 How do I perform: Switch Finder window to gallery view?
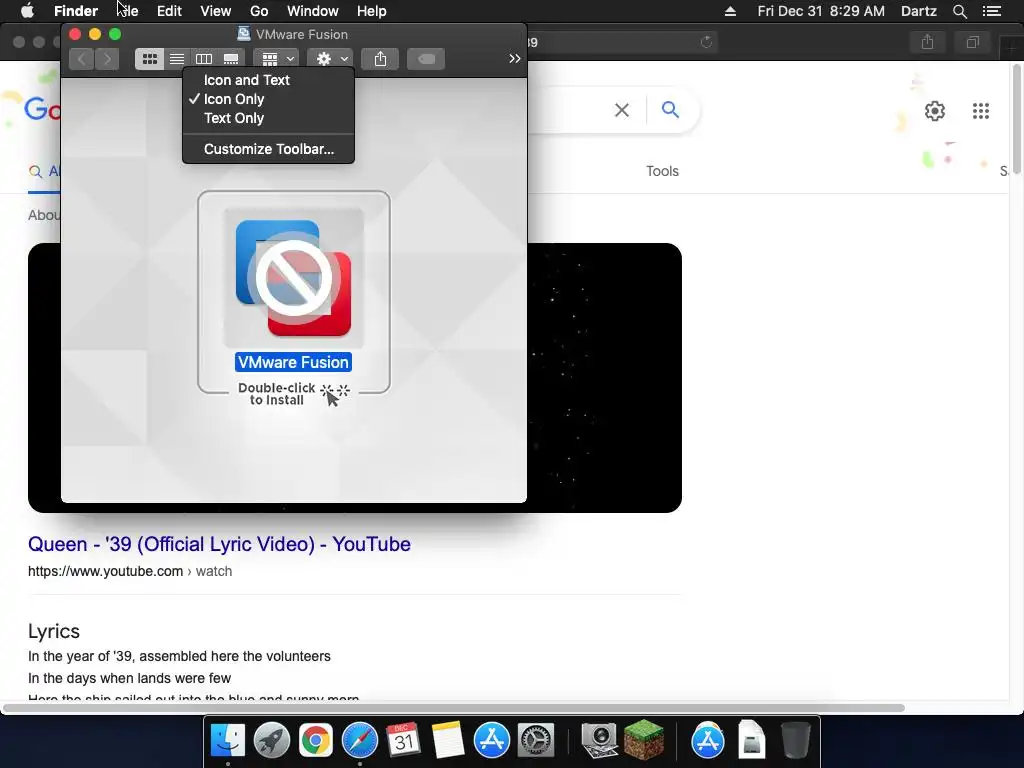coord(231,59)
